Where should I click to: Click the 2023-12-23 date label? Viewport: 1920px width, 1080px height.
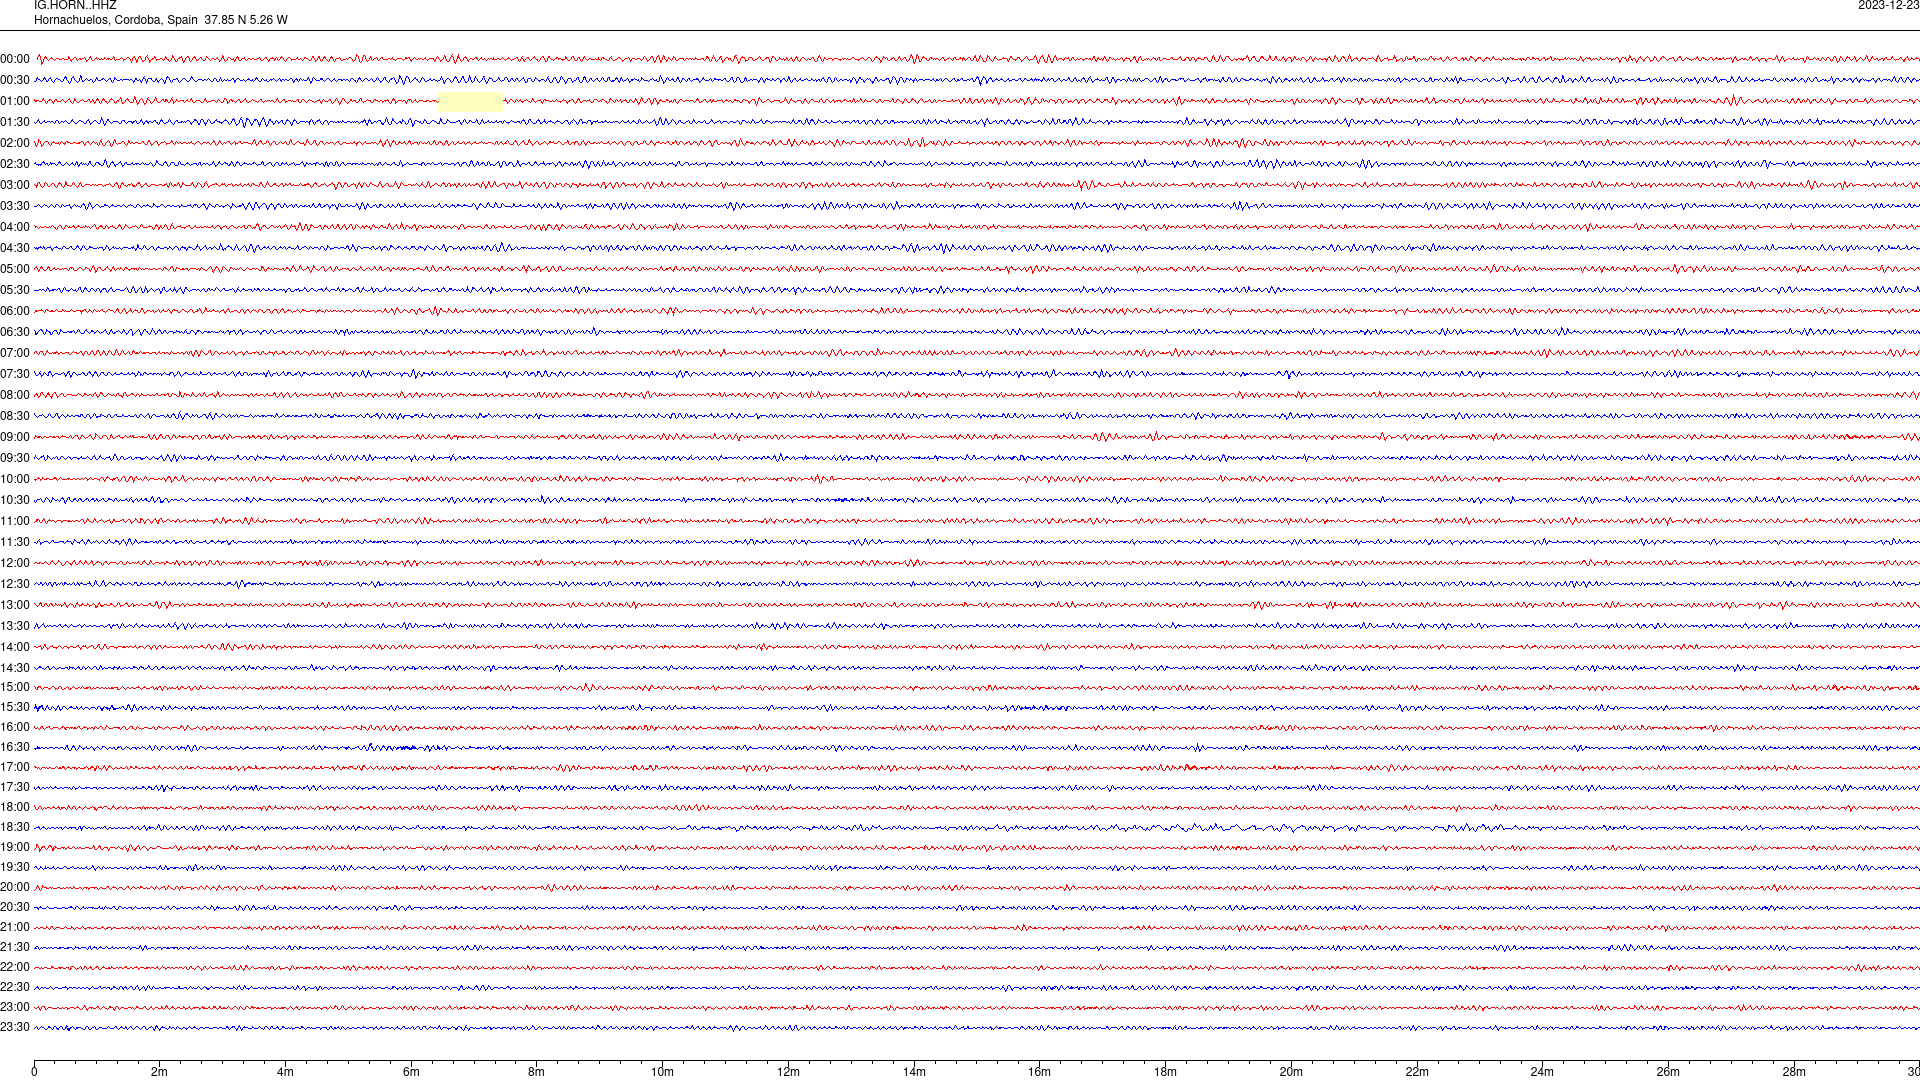pos(1888,5)
